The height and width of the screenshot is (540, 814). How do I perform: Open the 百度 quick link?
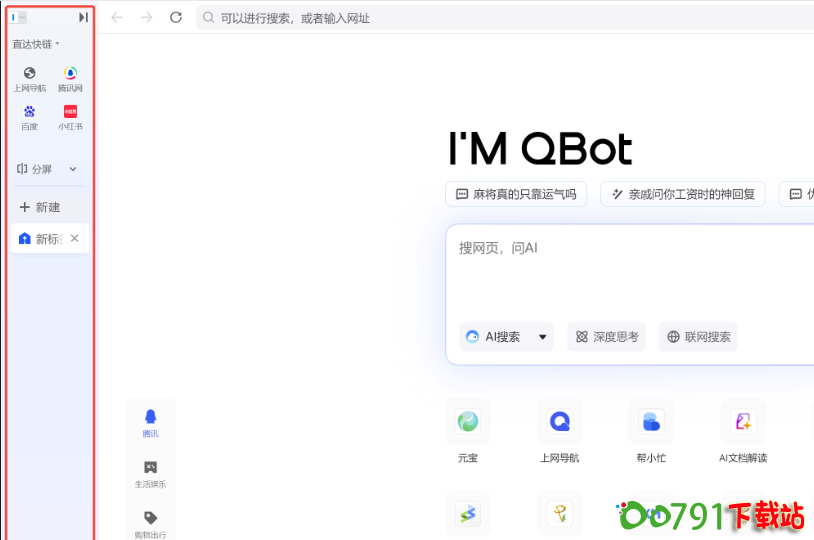click(x=29, y=116)
